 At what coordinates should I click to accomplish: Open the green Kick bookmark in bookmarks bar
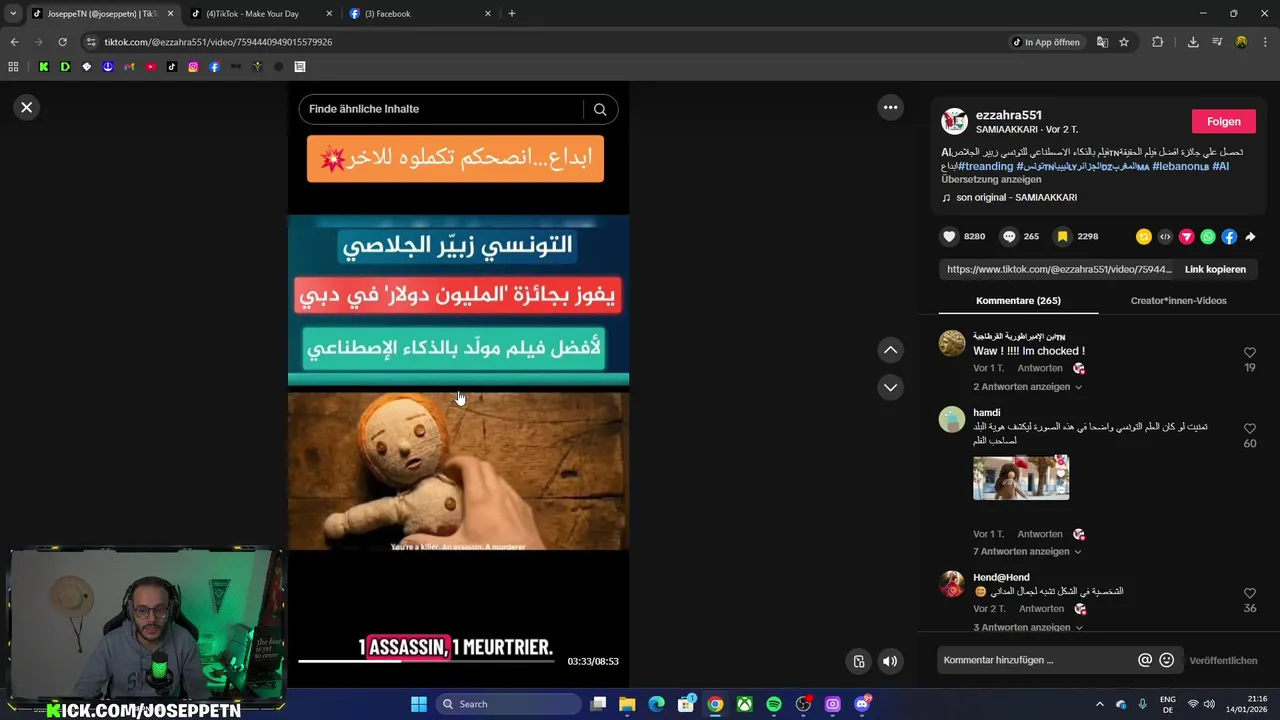[x=43, y=67]
